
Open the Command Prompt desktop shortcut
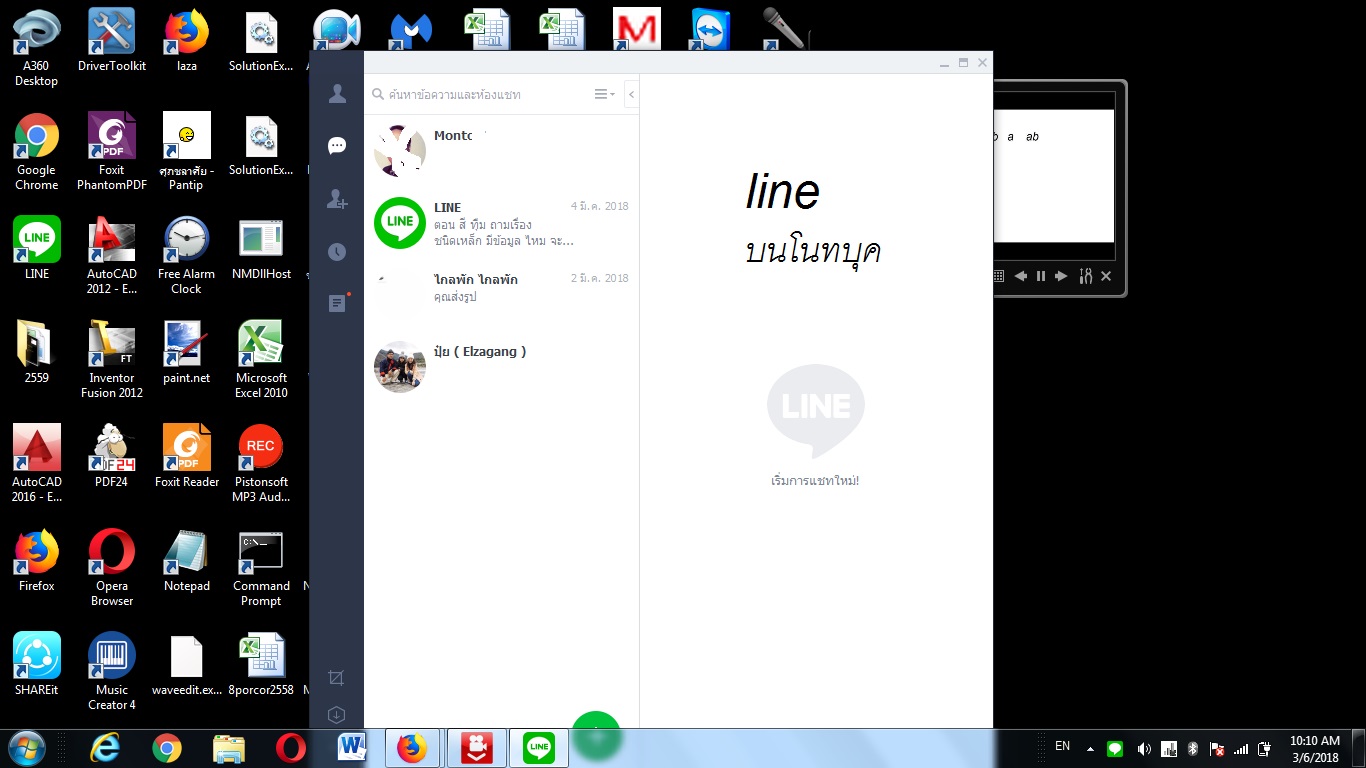point(261,568)
